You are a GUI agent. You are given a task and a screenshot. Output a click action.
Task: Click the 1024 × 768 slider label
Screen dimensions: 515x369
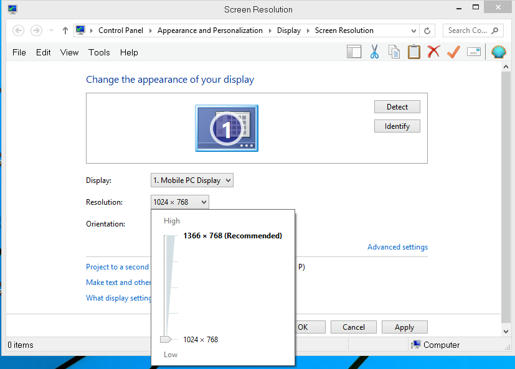pos(201,339)
